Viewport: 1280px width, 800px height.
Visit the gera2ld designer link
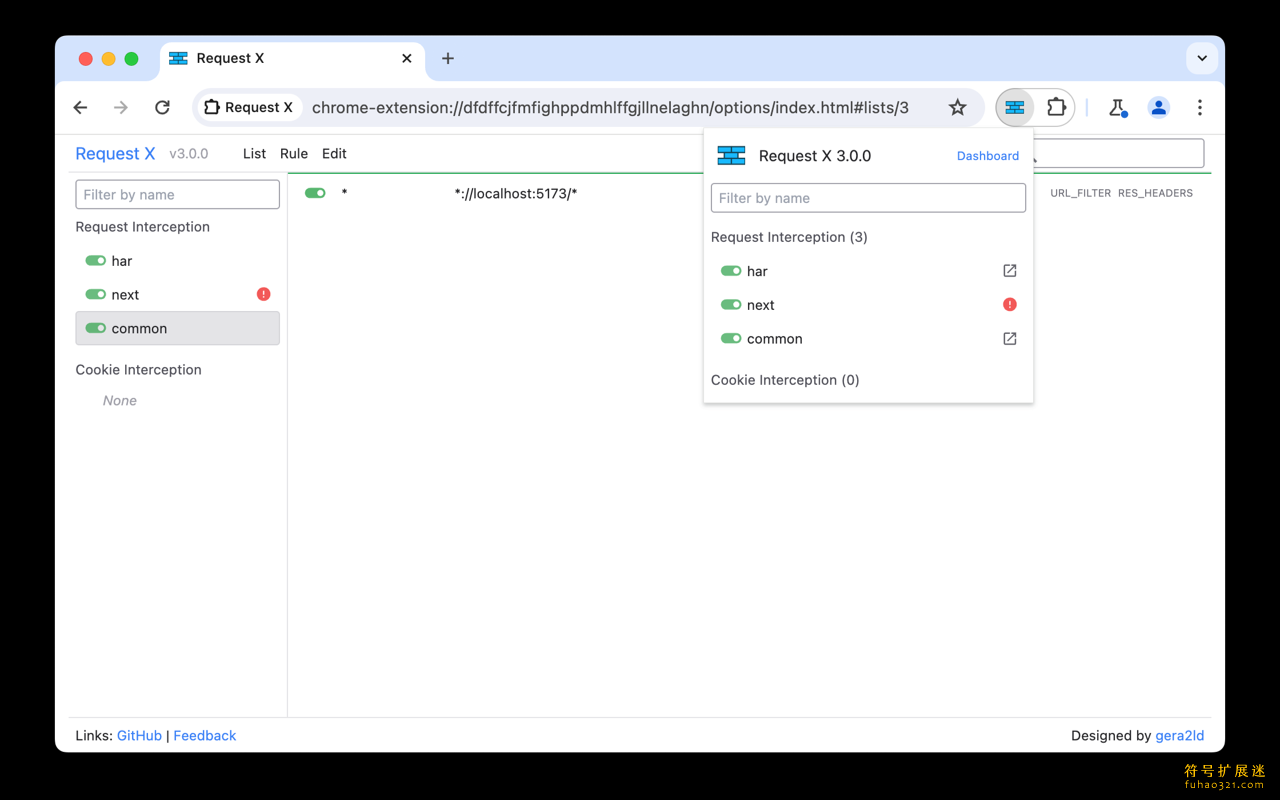pos(1180,735)
